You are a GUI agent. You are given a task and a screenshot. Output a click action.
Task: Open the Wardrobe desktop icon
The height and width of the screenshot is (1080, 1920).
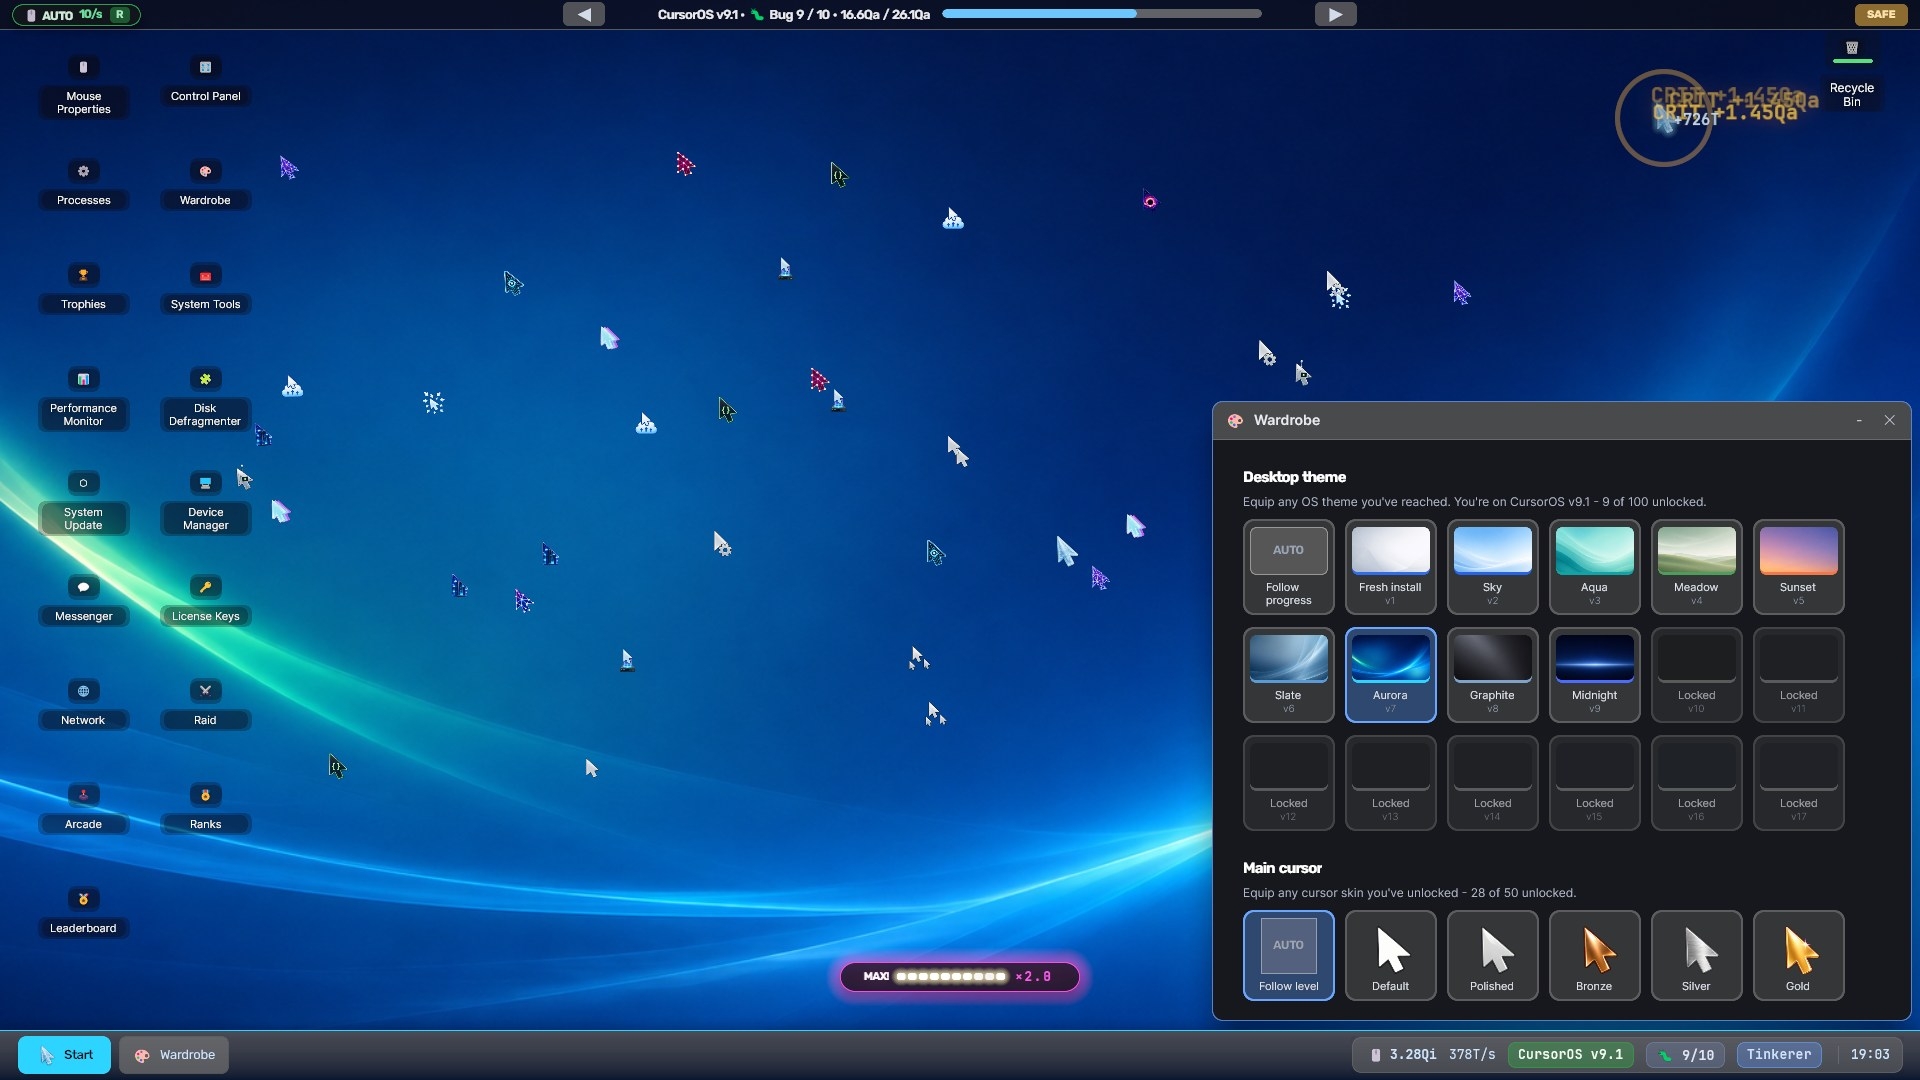pyautogui.click(x=205, y=185)
